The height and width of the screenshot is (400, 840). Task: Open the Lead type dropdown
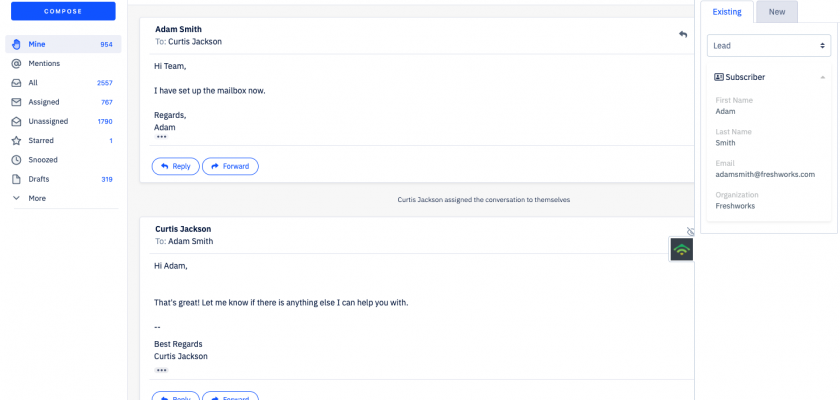coord(769,46)
